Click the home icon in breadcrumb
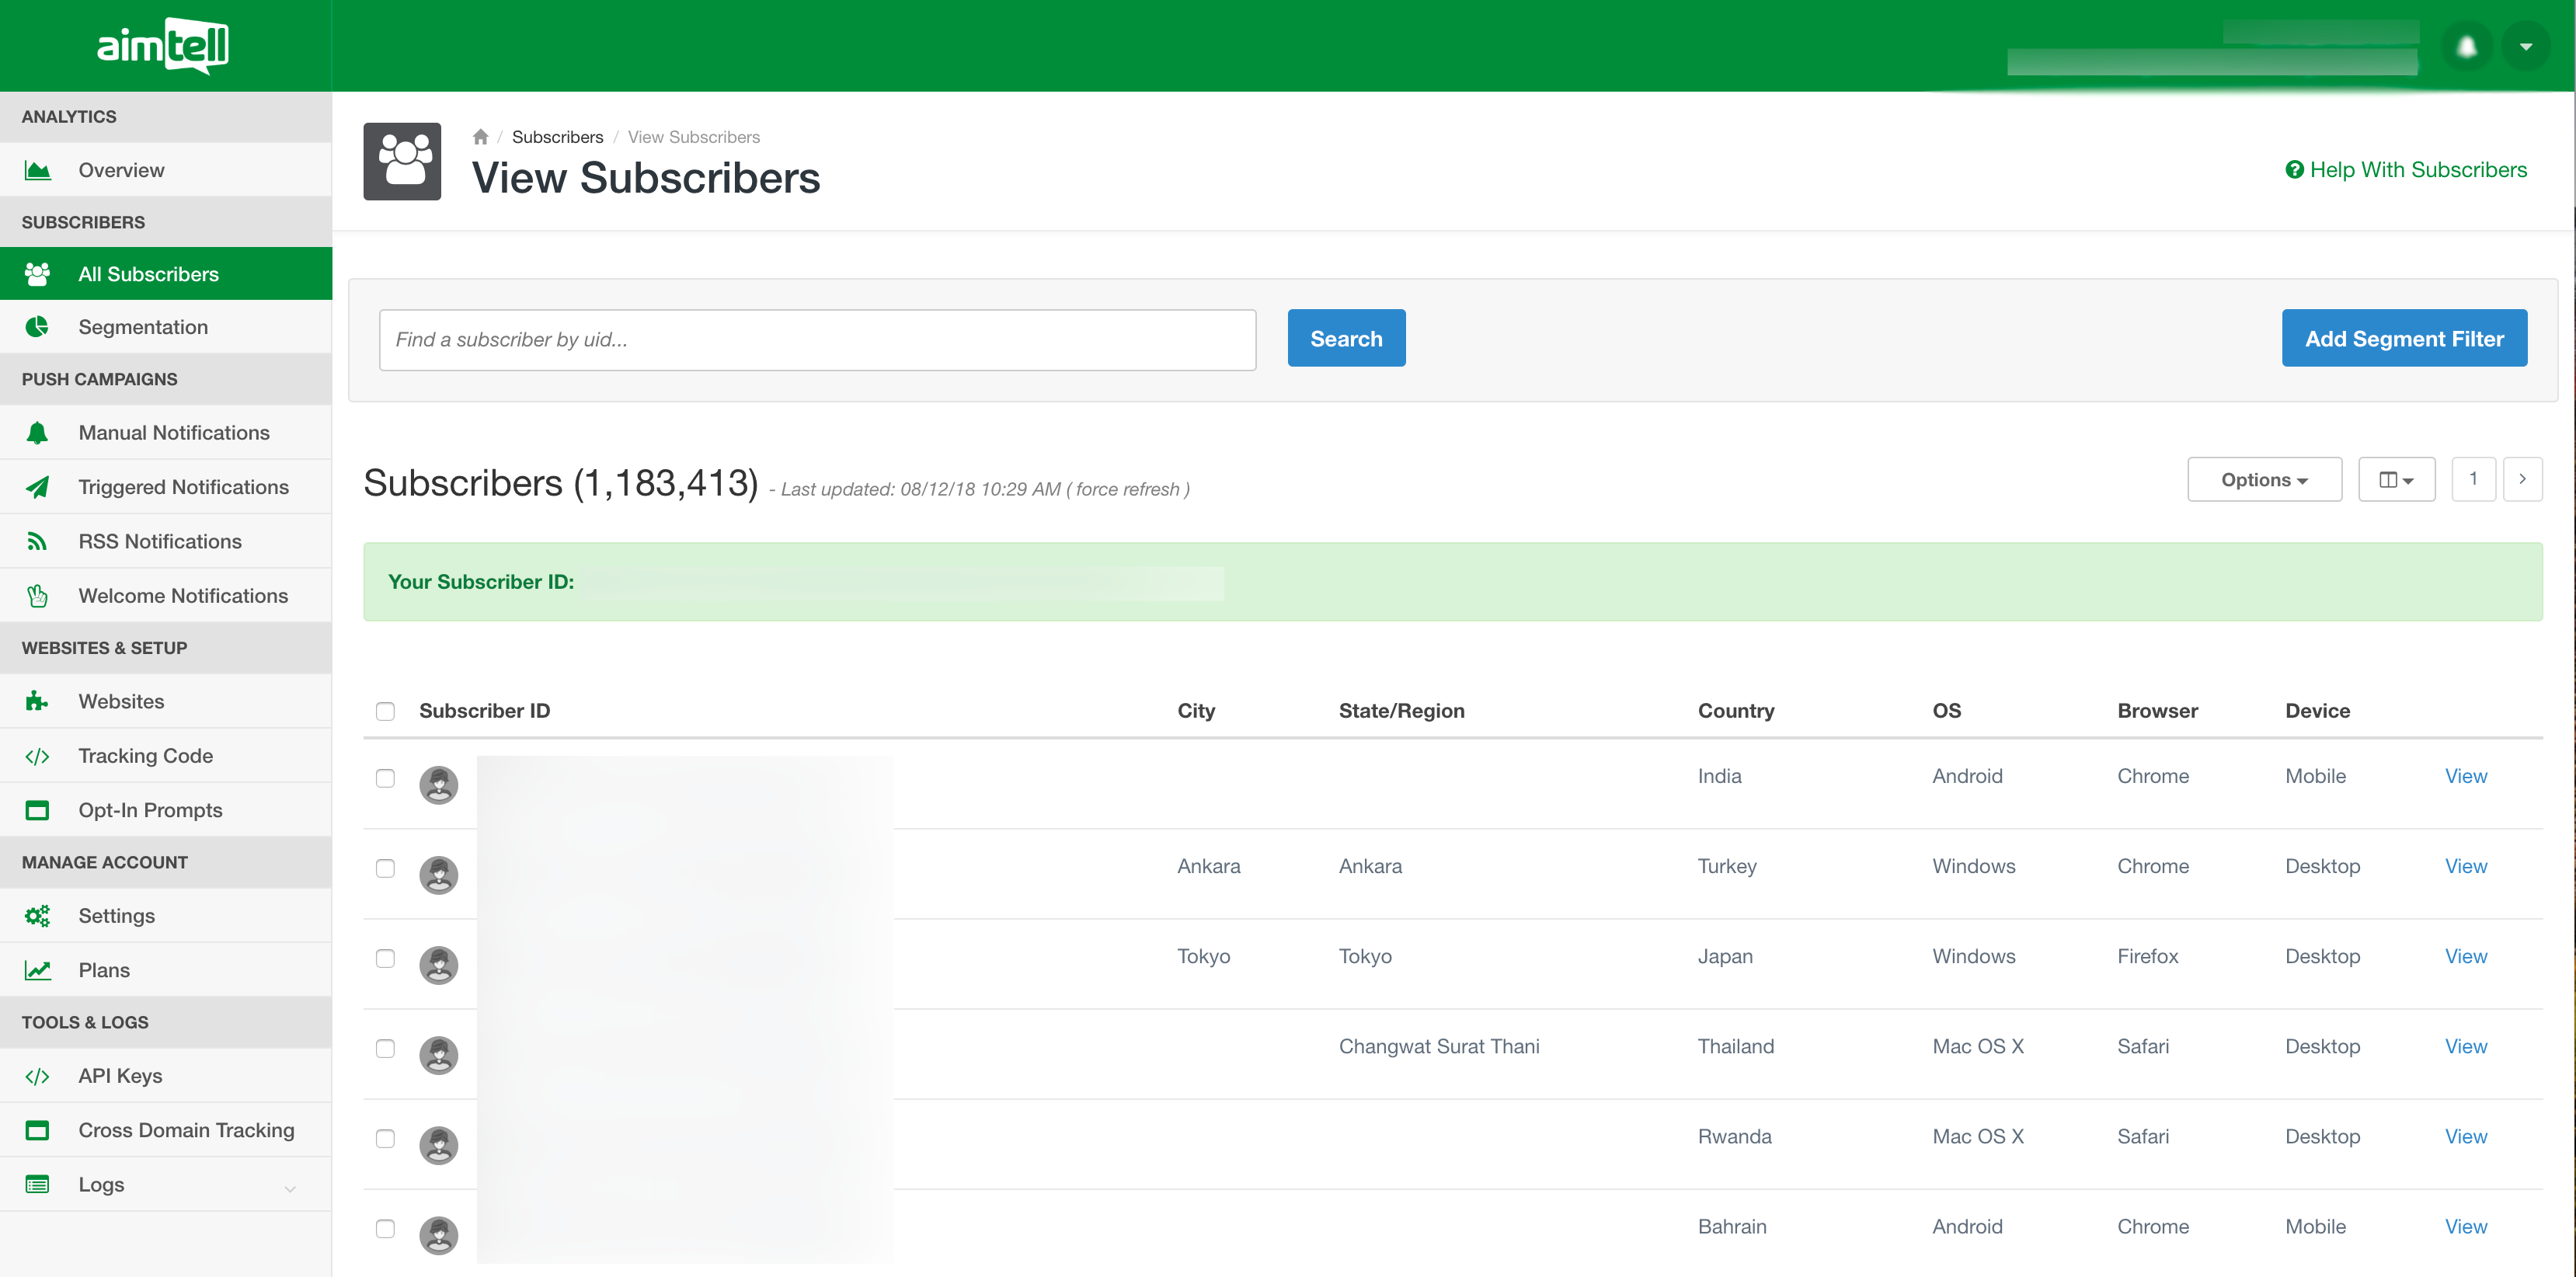Image resolution: width=2576 pixels, height=1277 pixels. coord(480,137)
